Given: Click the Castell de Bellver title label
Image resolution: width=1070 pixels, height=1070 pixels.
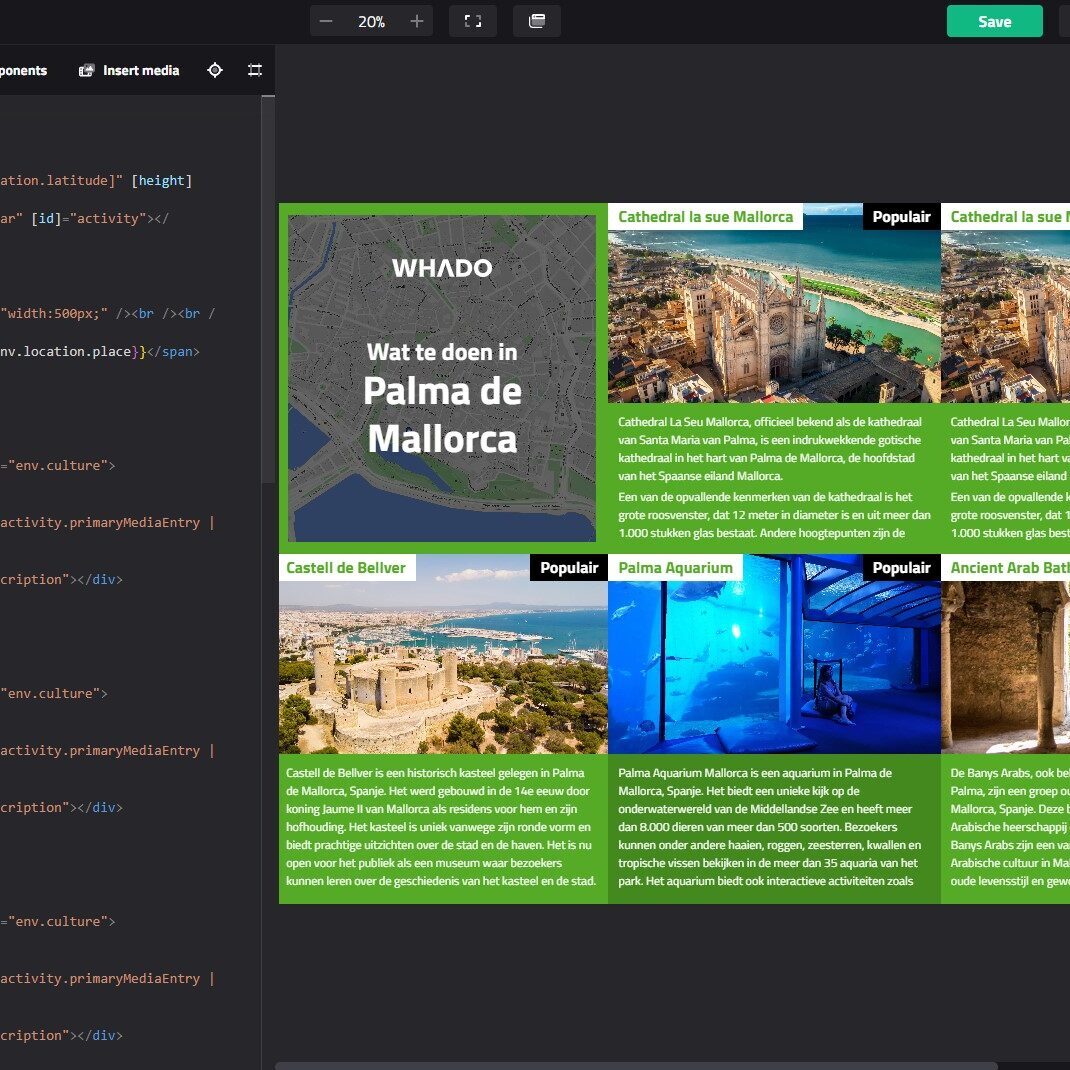Looking at the screenshot, I should coord(346,568).
